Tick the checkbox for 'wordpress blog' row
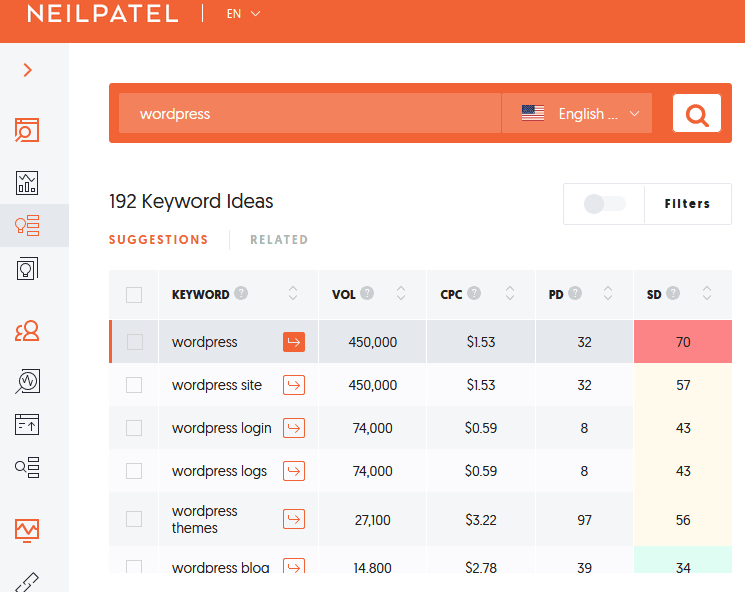Image resolution: width=745 pixels, height=592 pixels. 134,566
